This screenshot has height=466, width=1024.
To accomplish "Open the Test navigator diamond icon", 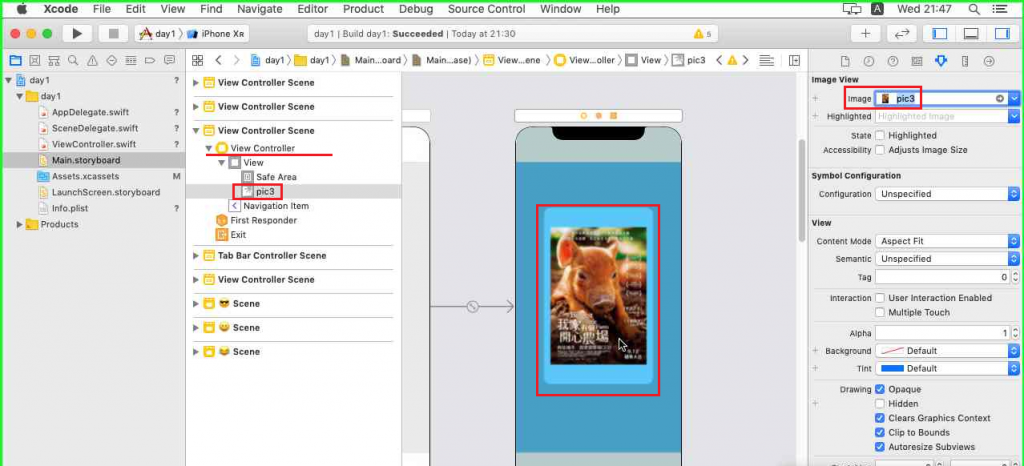I will (112, 61).
